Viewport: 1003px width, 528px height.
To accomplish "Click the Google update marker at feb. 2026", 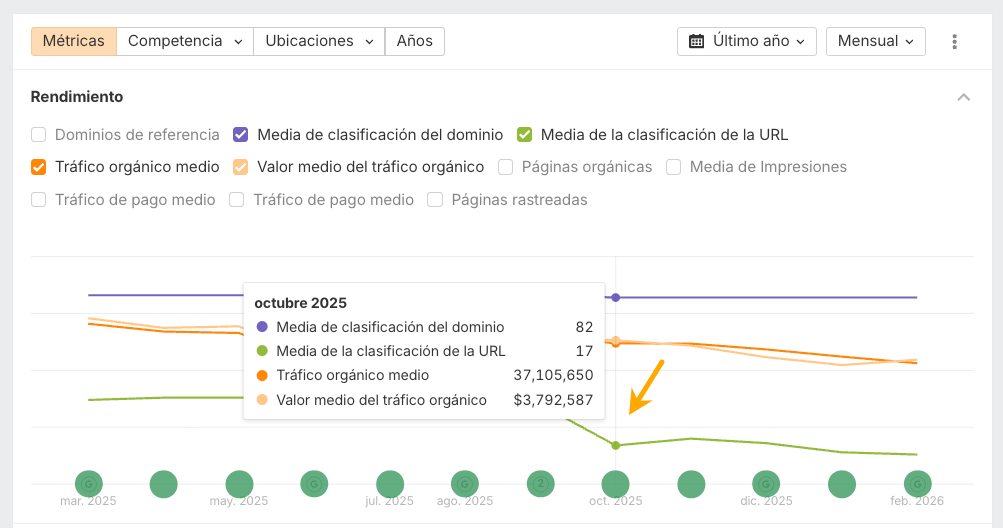I will pos(917,484).
